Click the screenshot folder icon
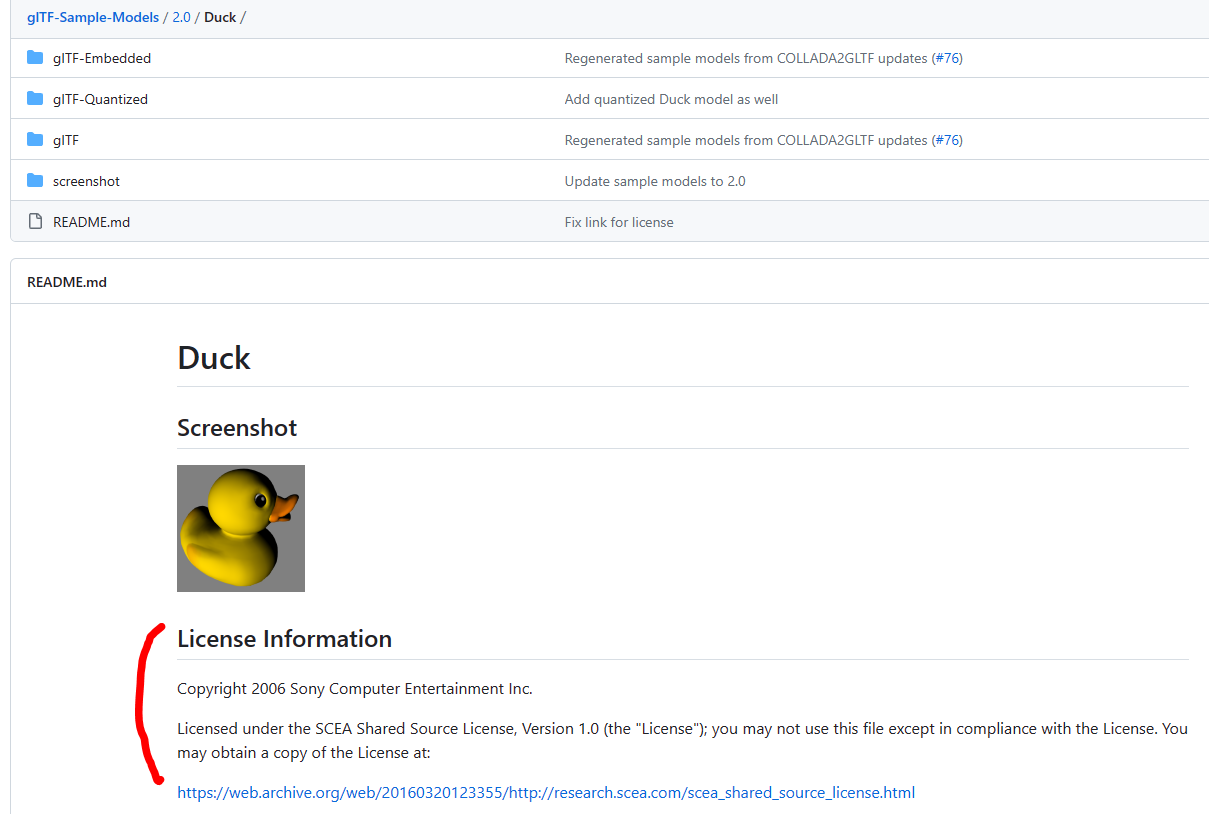The height and width of the screenshot is (814, 1209). click(35, 181)
